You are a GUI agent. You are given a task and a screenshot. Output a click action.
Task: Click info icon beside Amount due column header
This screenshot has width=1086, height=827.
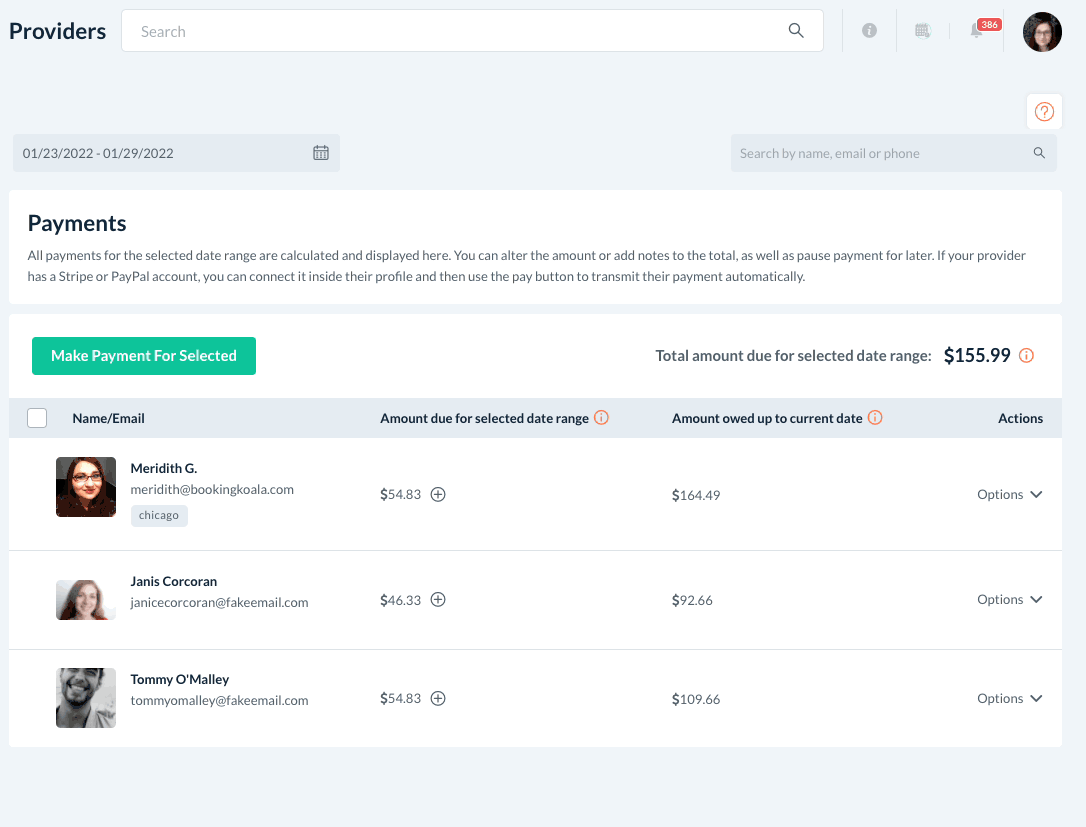pos(601,418)
